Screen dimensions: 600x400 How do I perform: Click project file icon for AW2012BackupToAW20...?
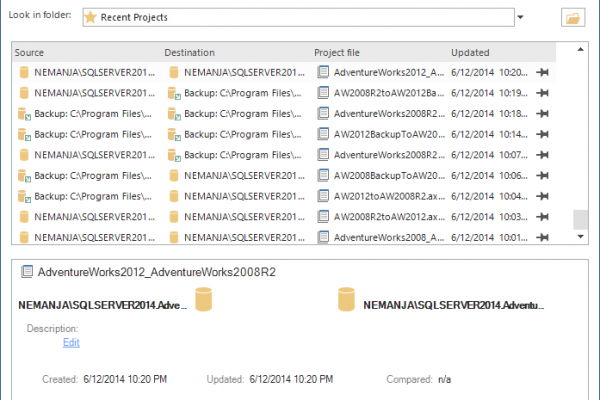[323, 134]
